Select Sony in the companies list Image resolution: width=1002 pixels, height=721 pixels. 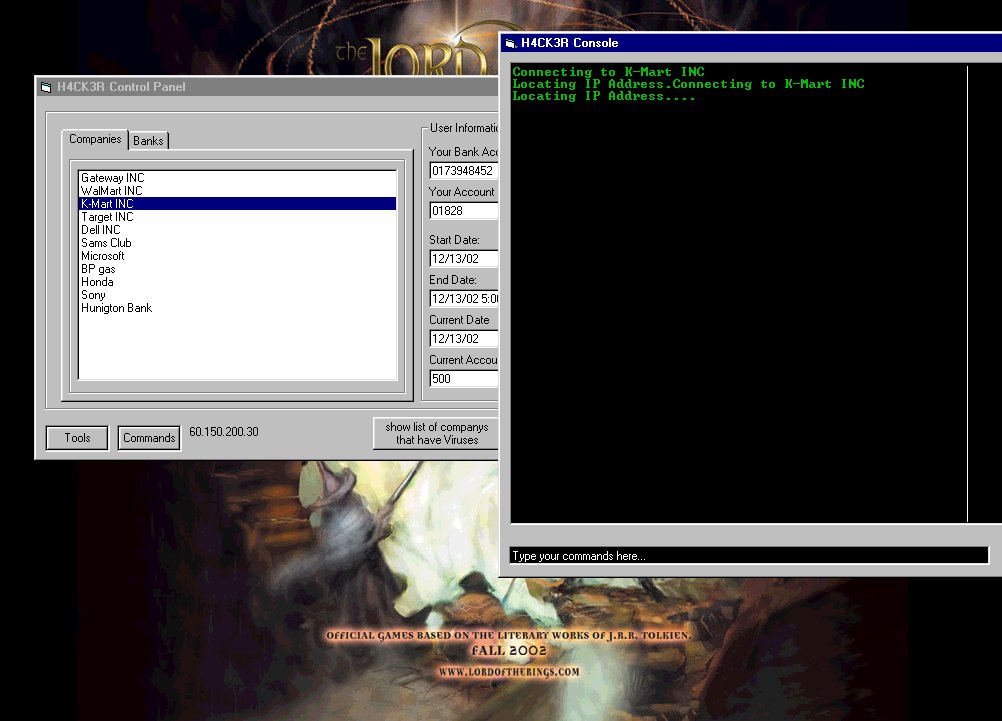point(93,295)
